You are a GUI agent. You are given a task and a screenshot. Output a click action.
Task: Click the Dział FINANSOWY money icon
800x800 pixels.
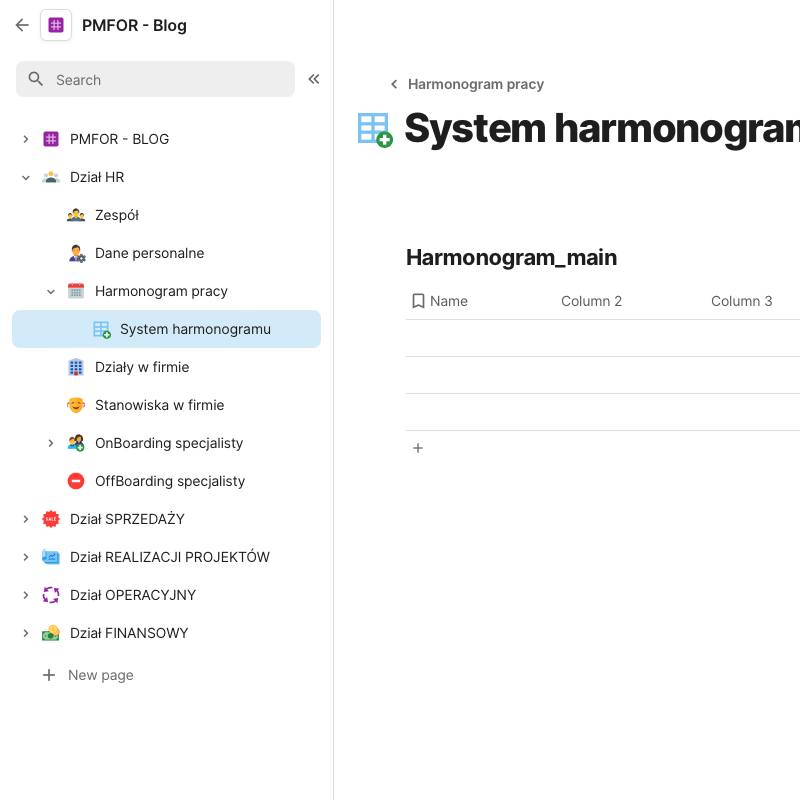[x=51, y=633]
